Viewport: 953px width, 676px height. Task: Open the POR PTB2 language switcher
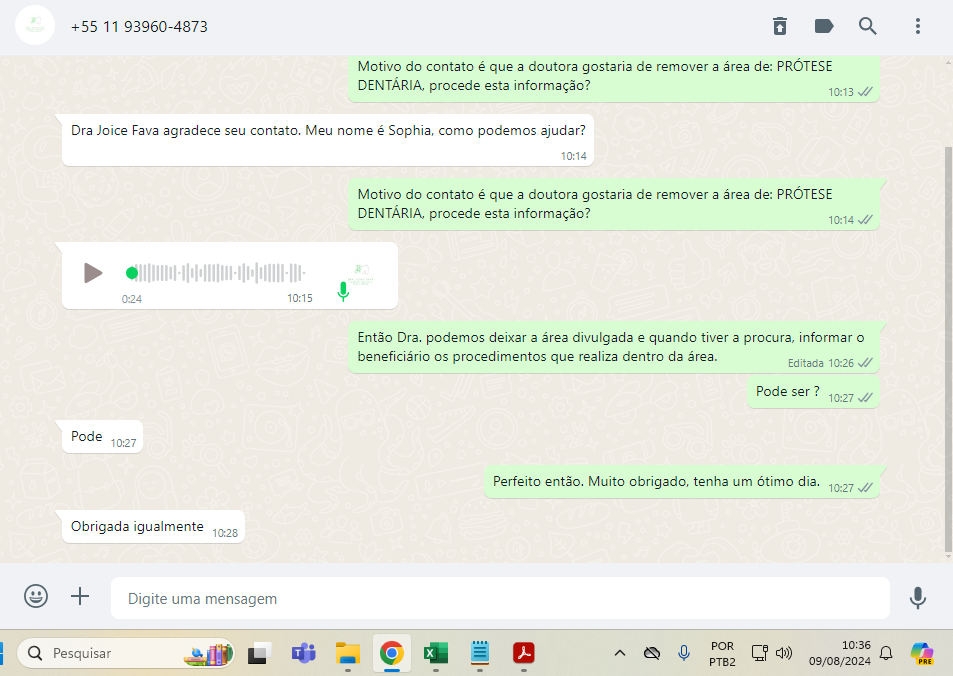pos(722,654)
